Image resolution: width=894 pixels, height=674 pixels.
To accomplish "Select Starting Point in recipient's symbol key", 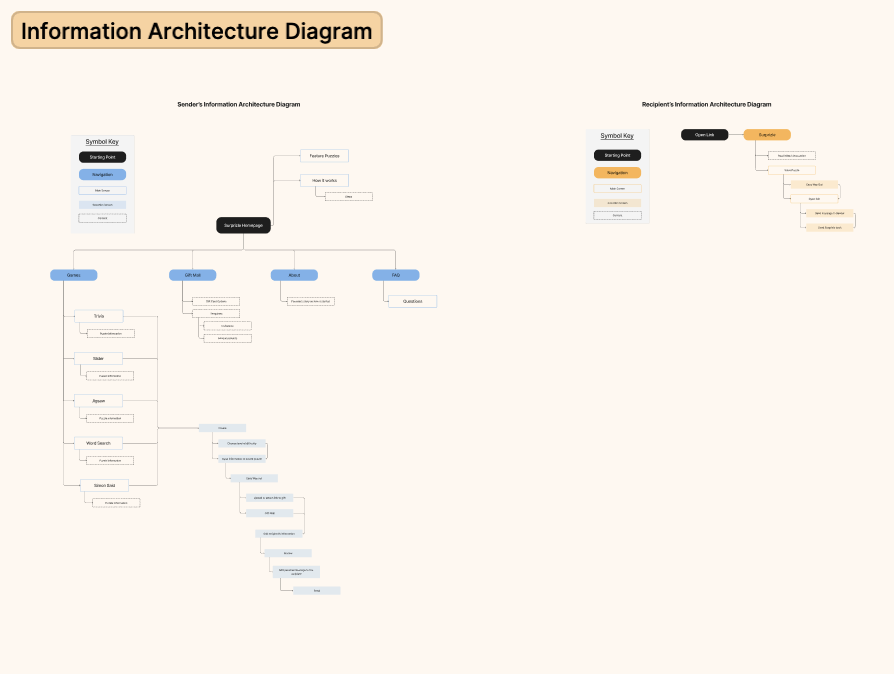I will [617, 155].
